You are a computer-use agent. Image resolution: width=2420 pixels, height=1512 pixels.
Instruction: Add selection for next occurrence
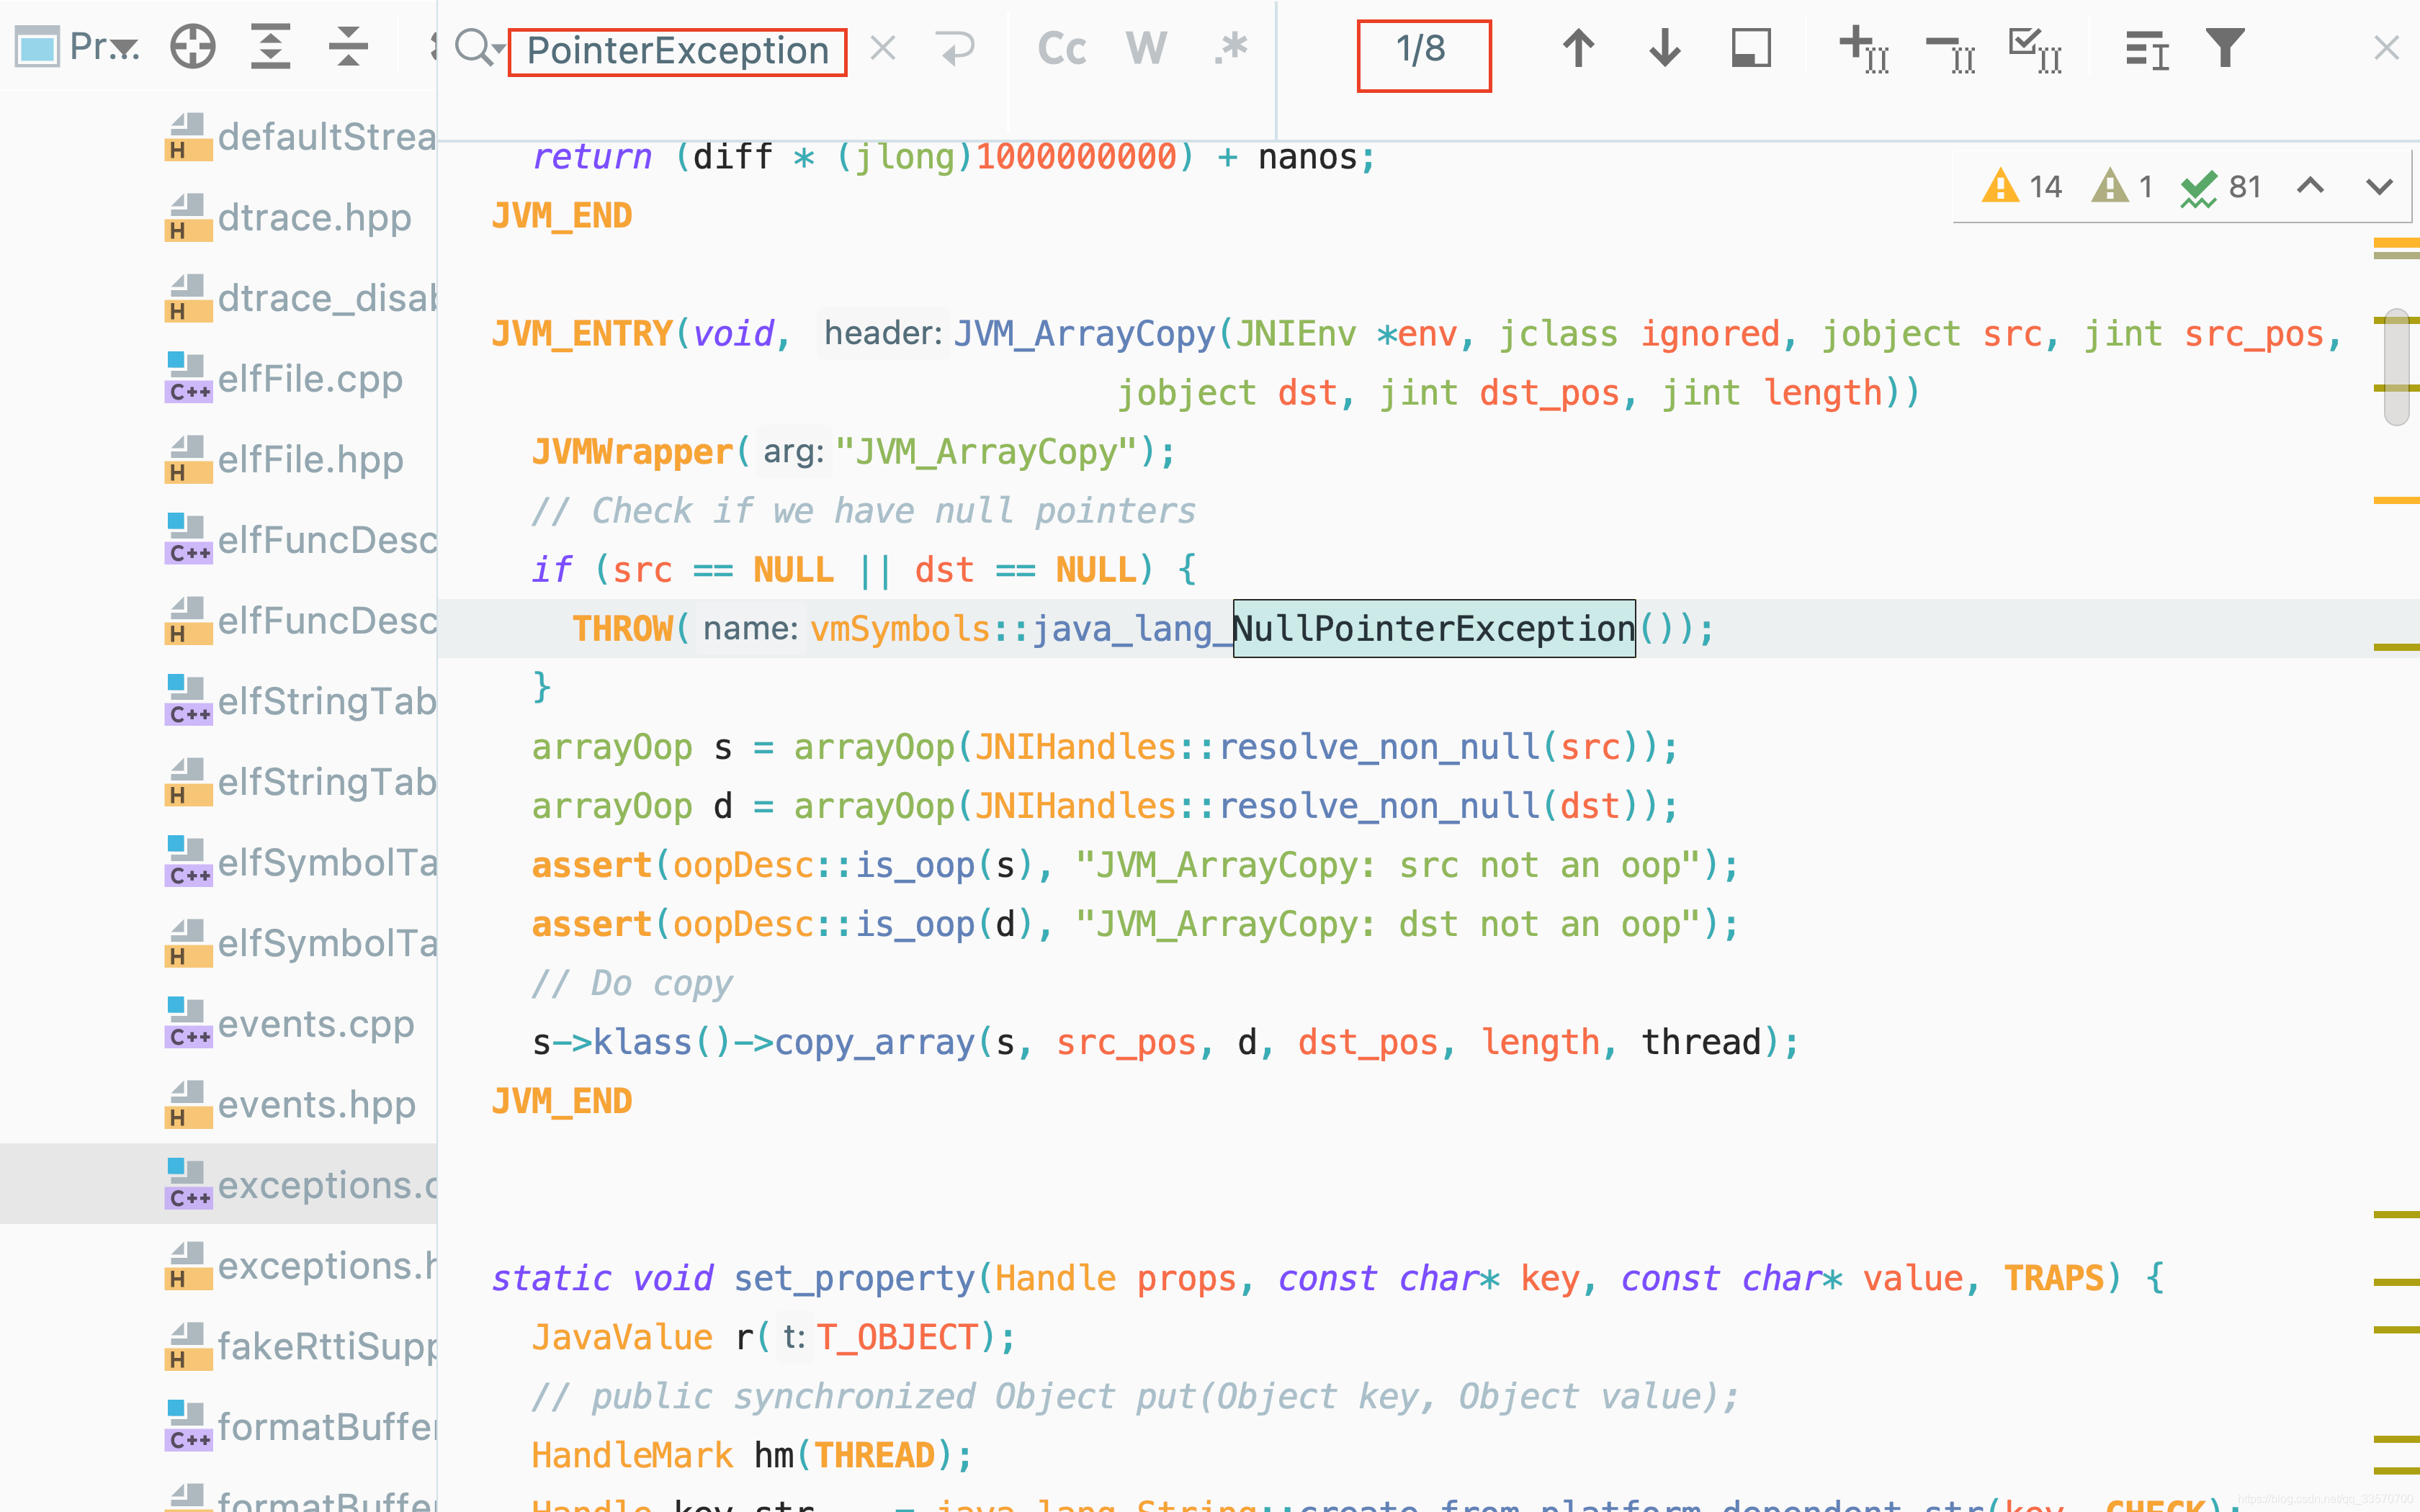point(1863,48)
